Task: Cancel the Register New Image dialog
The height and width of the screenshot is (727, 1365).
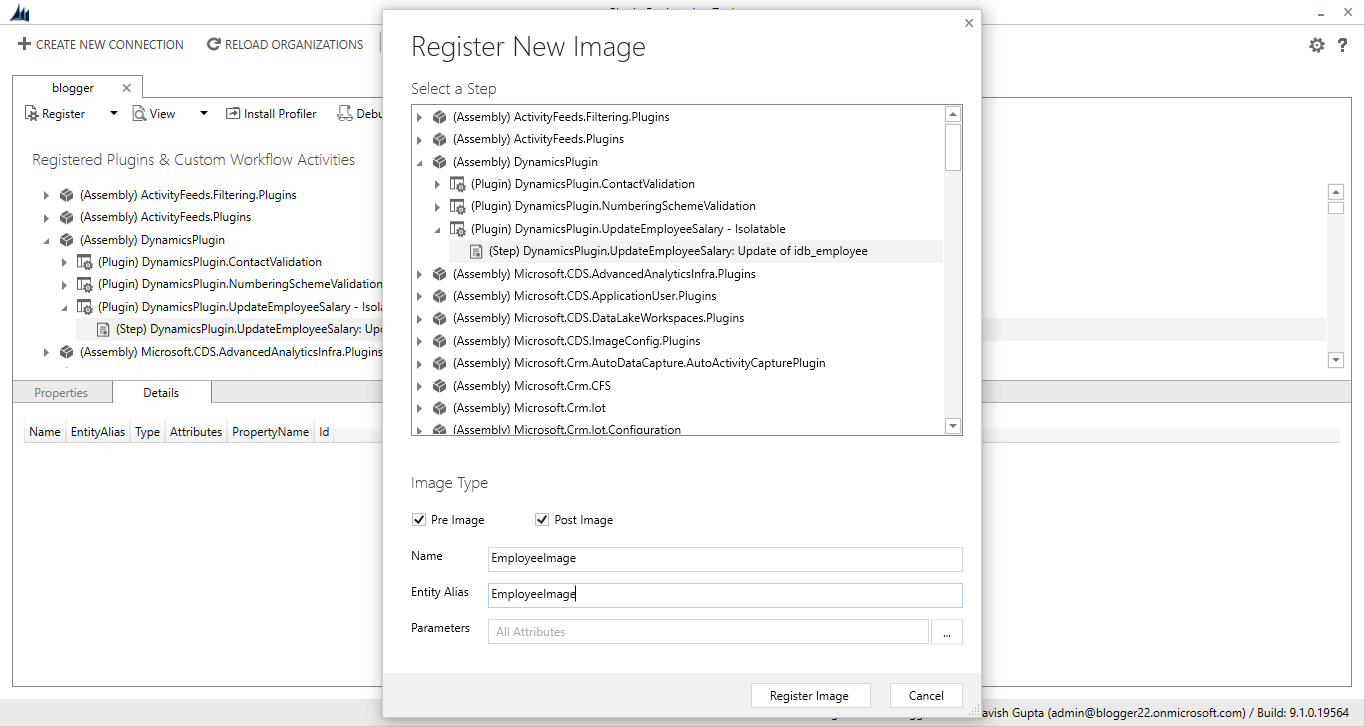Action: (926, 696)
